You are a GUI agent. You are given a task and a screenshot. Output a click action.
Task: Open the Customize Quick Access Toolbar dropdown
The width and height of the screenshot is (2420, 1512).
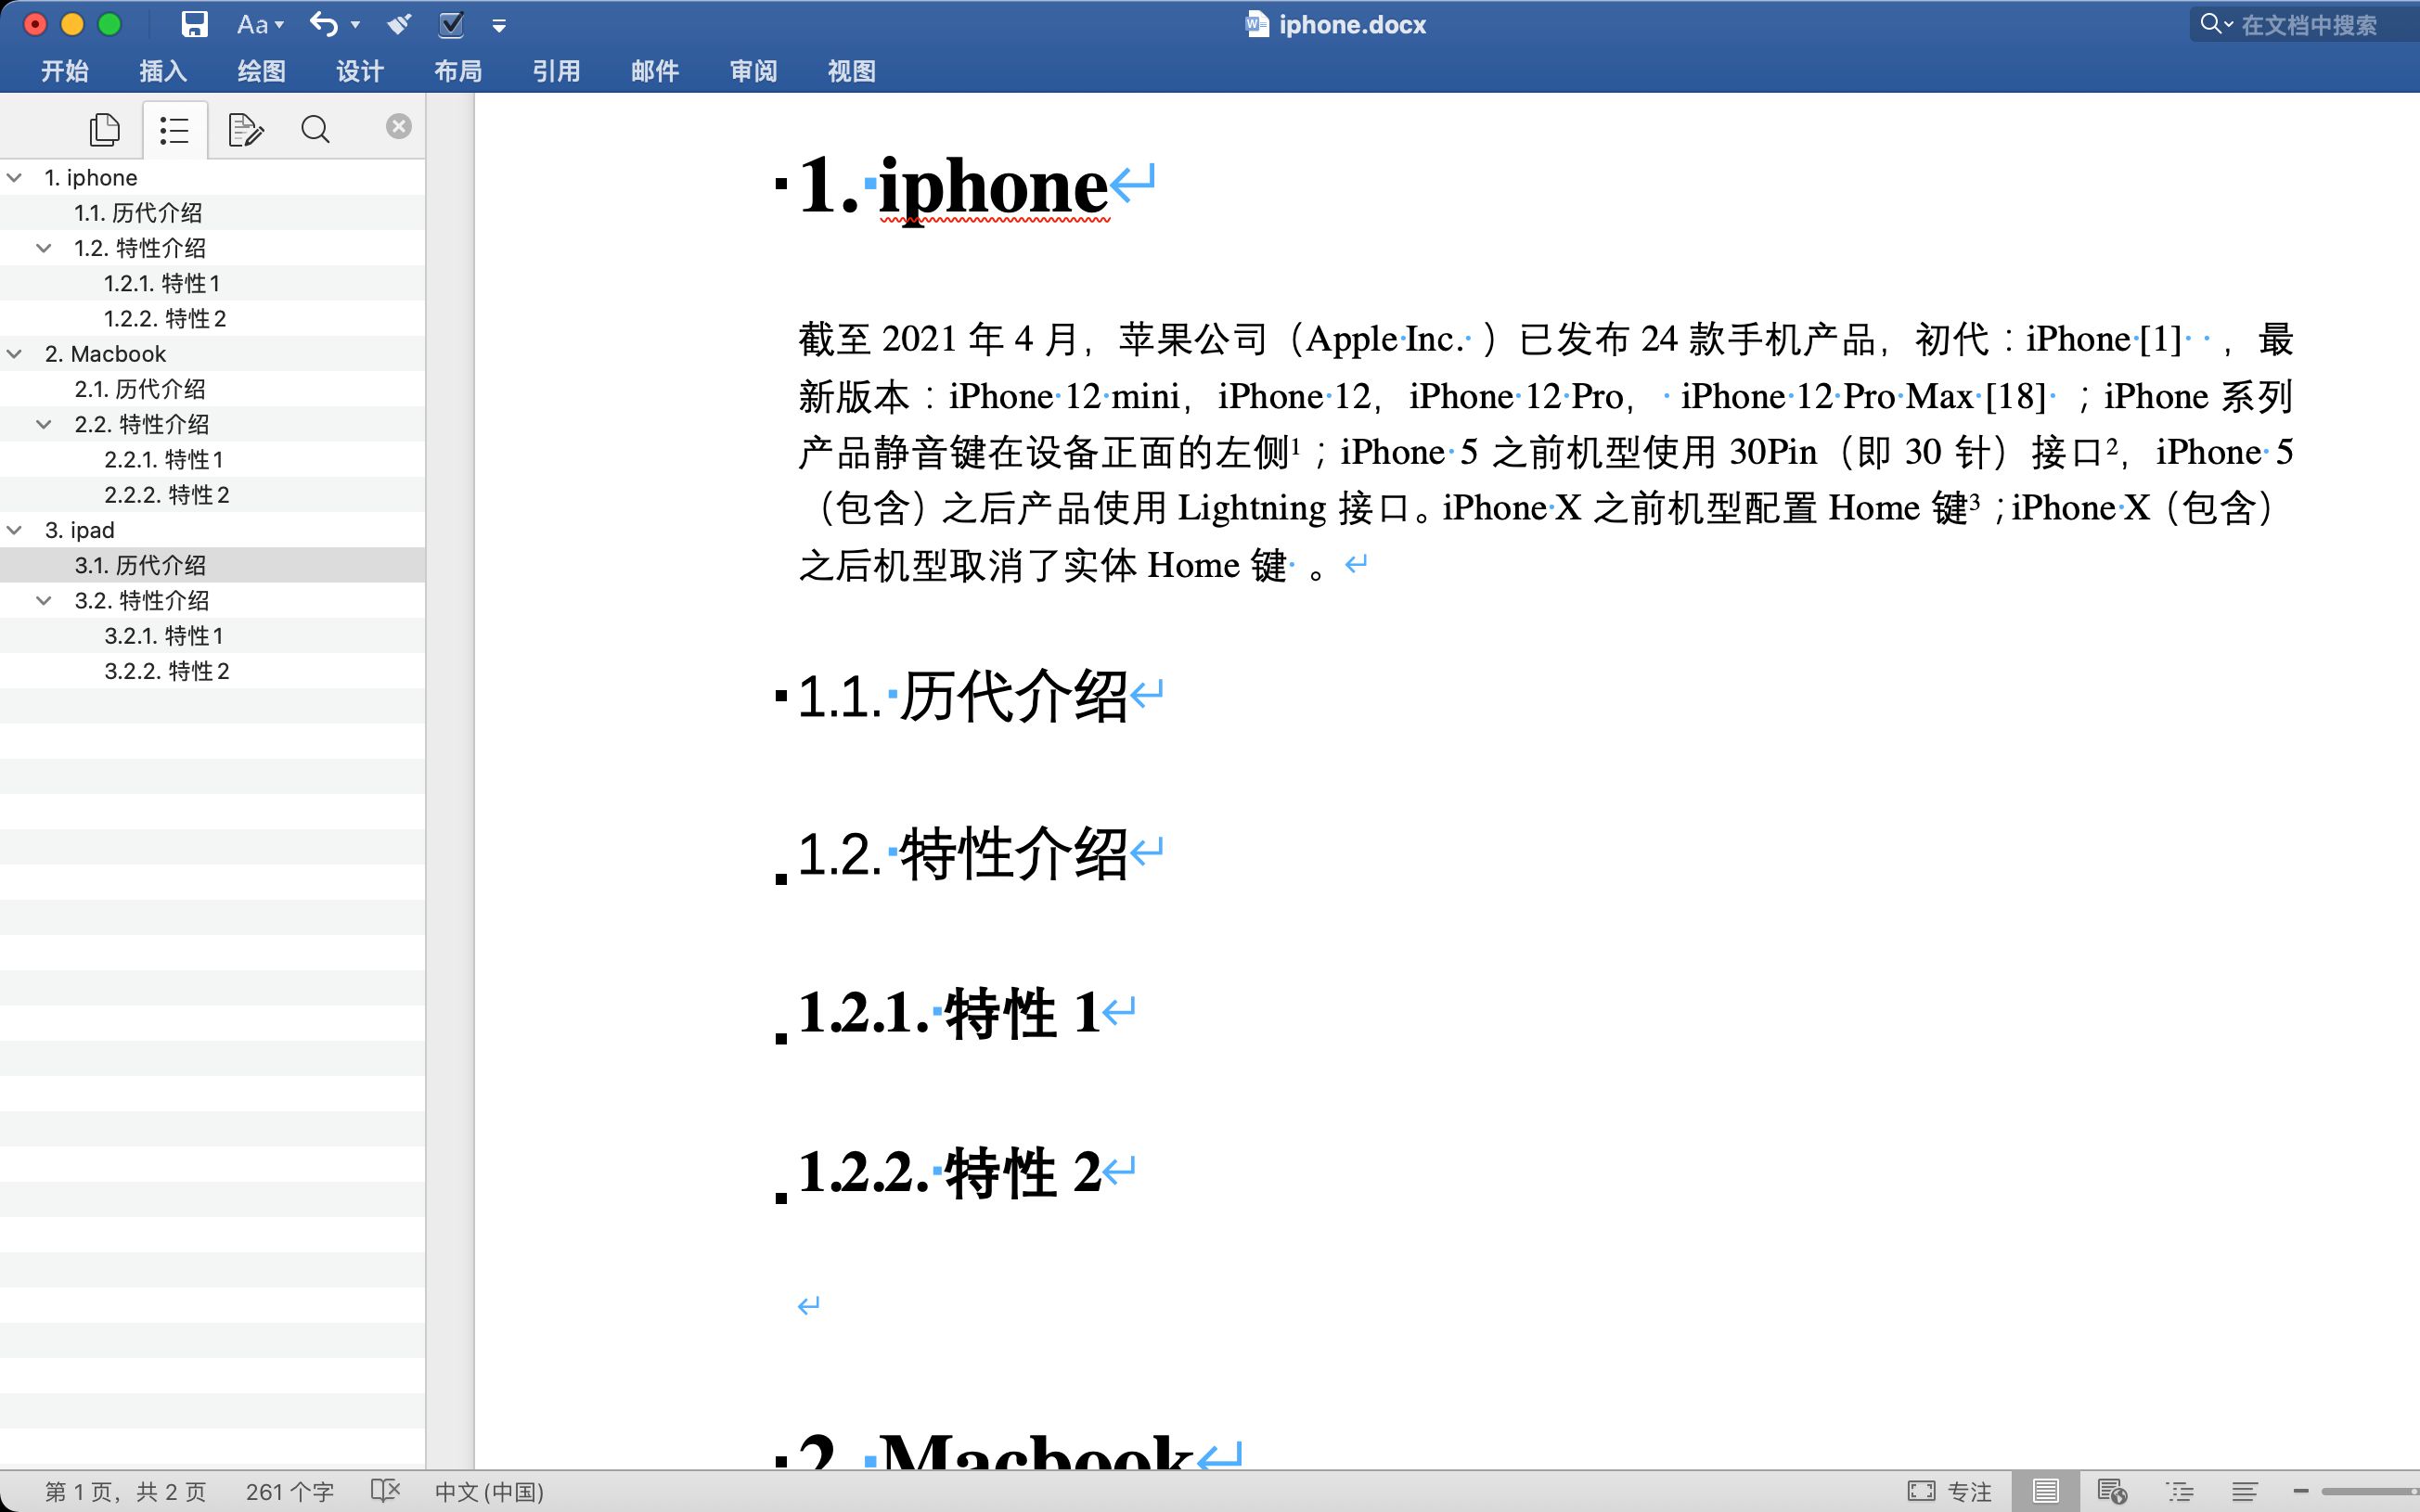tap(499, 26)
